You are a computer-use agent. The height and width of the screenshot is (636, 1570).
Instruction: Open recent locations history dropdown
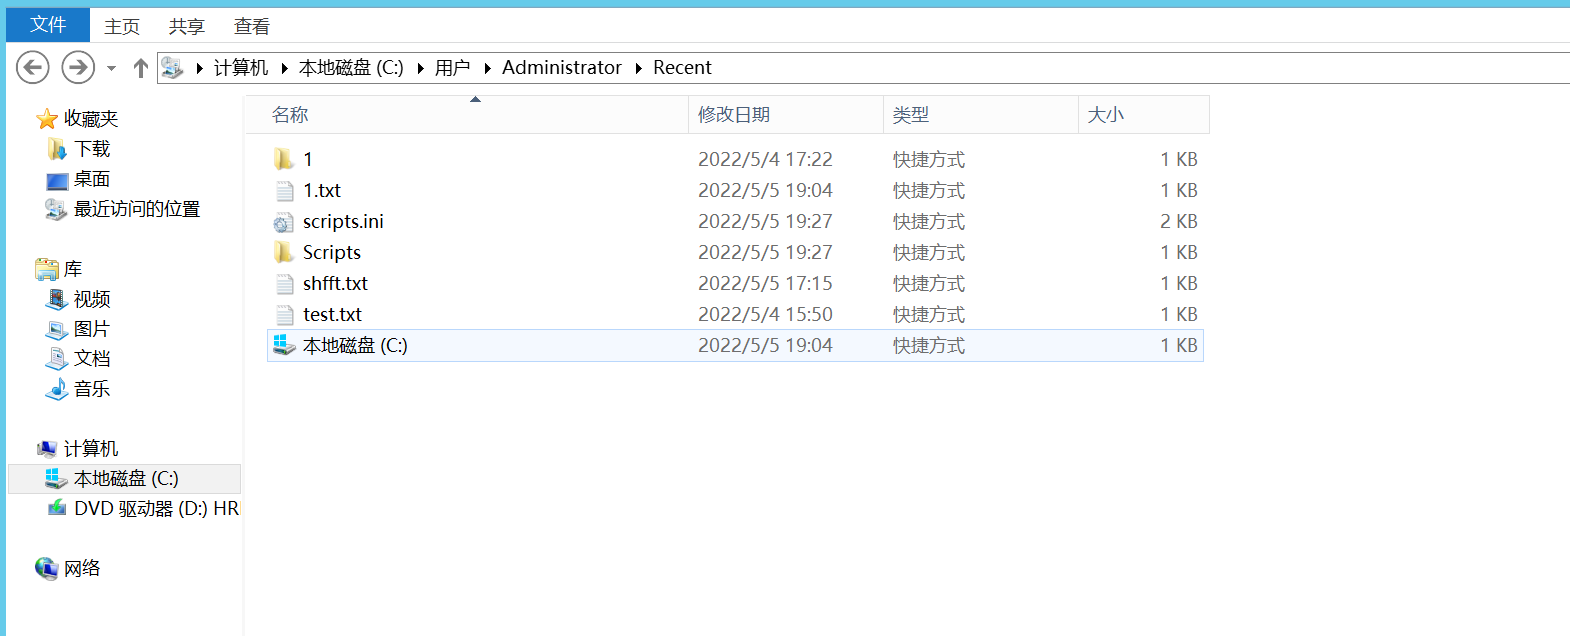[111, 68]
